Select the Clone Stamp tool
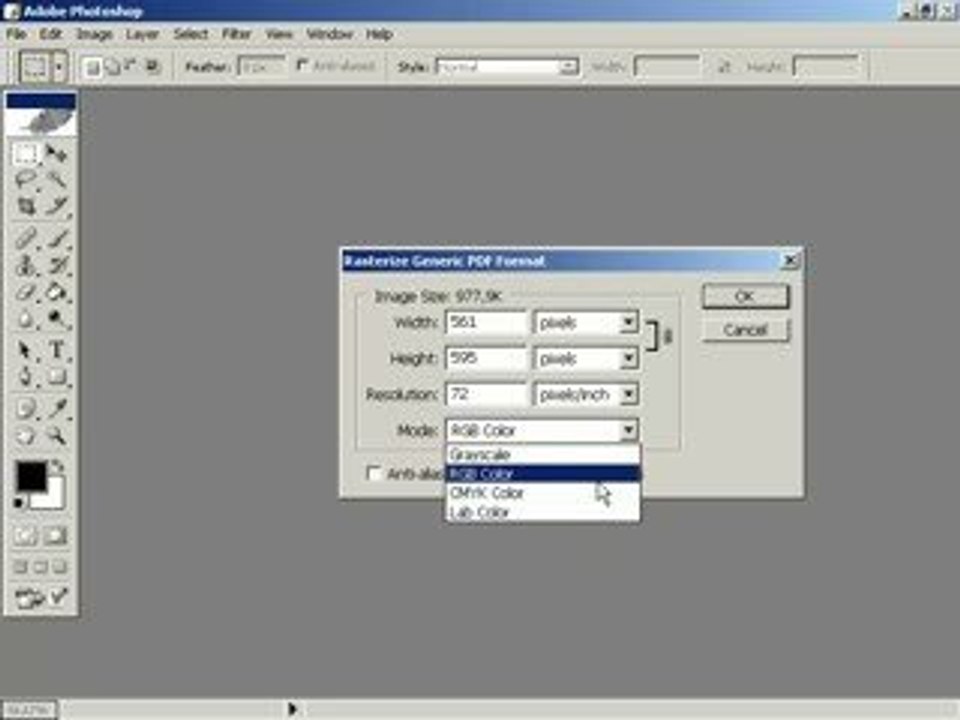This screenshot has width=960, height=720. [25, 265]
